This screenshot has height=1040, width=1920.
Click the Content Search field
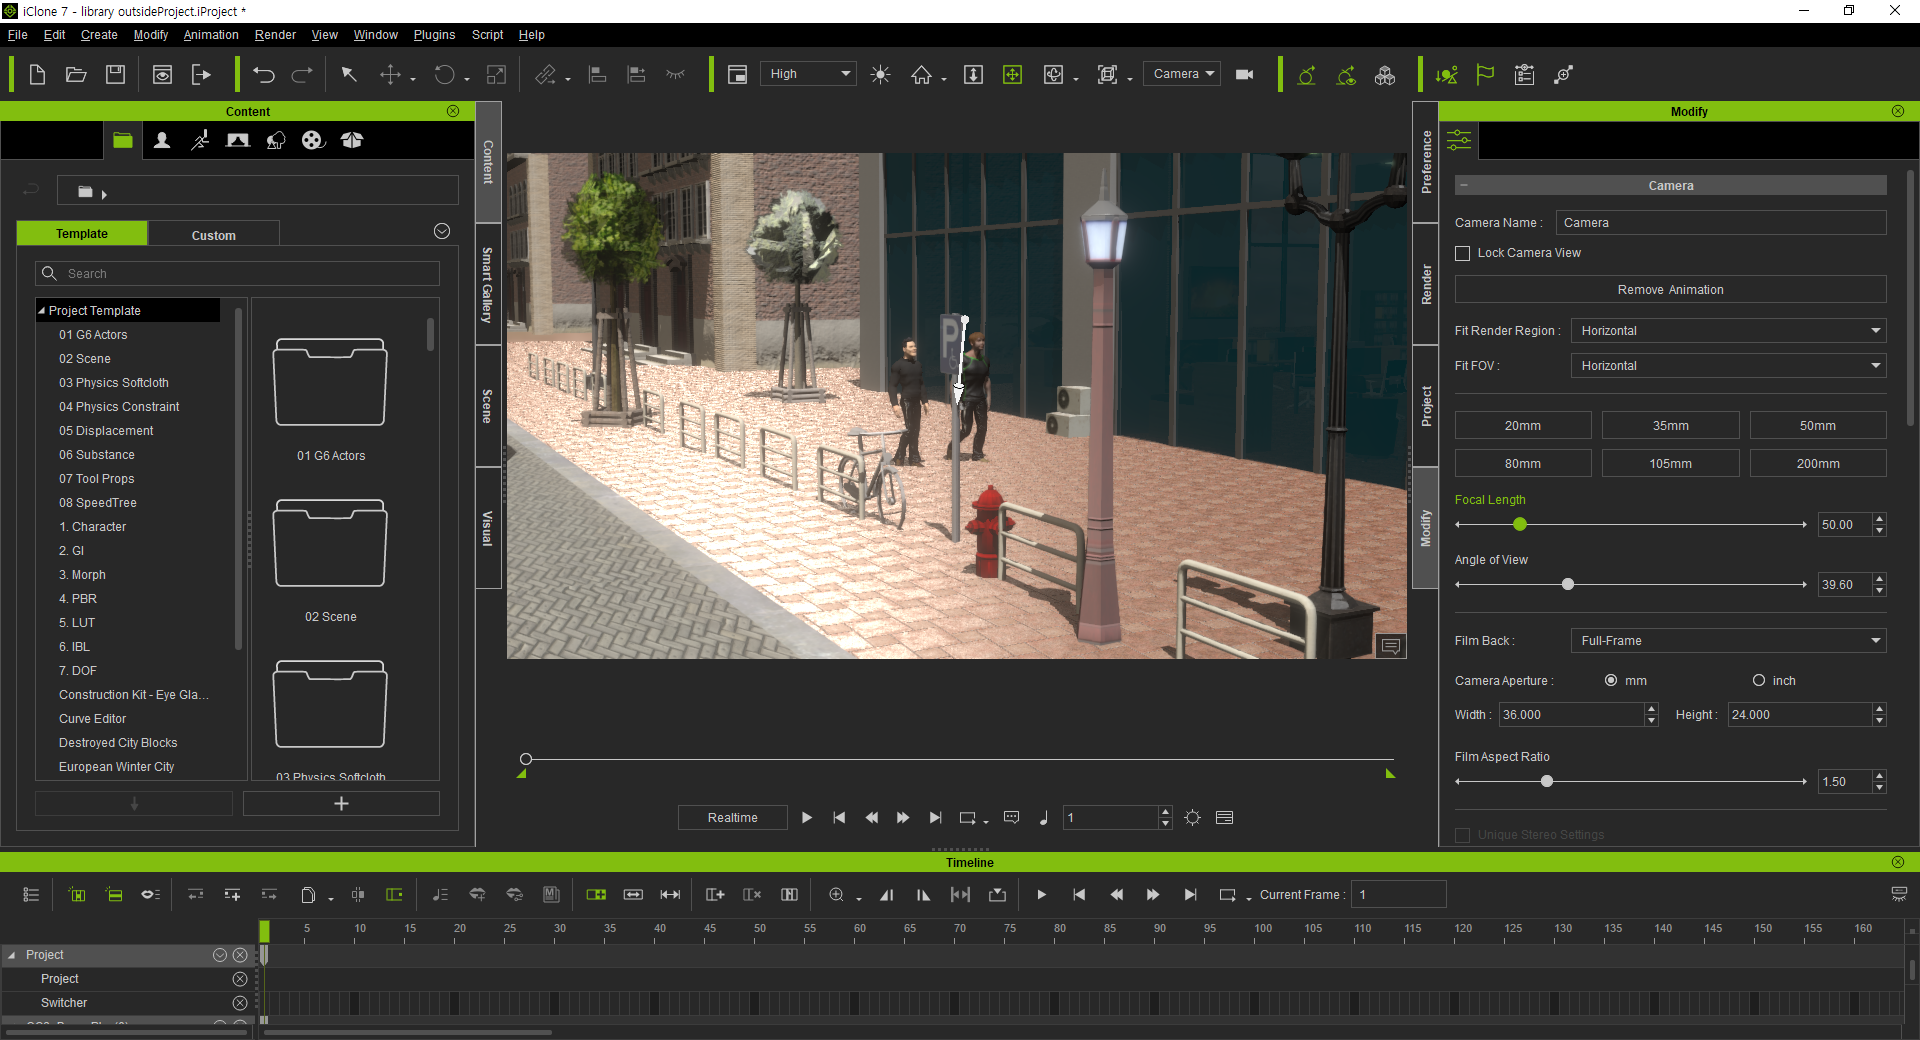[x=238, y=274]
